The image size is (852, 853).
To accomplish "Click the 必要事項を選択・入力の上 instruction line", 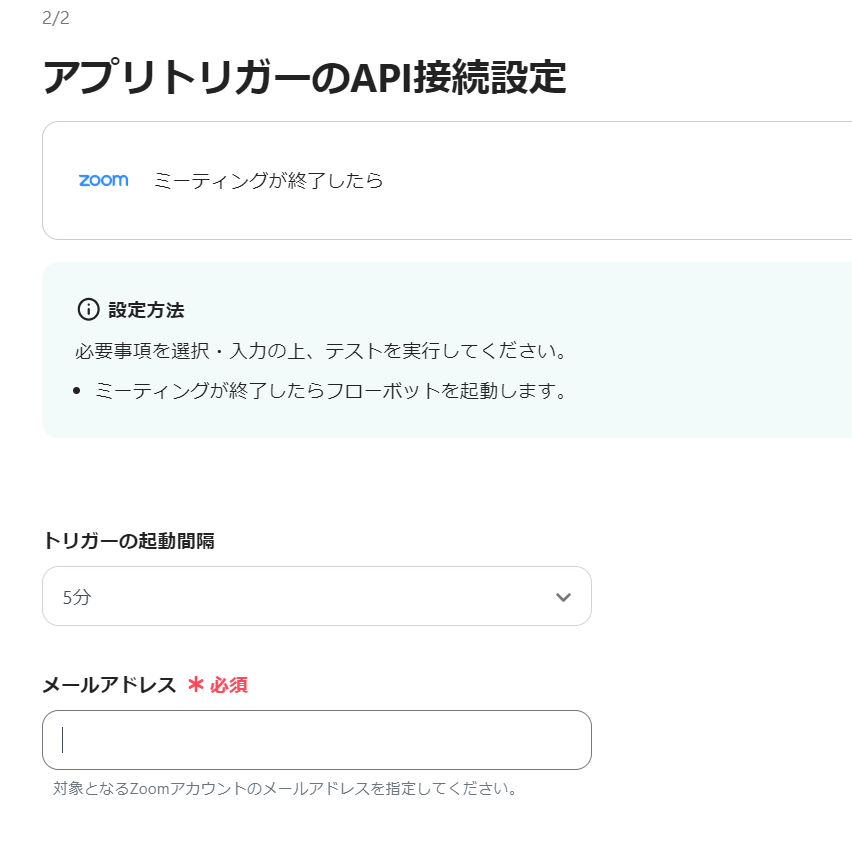I will [321, 352].
